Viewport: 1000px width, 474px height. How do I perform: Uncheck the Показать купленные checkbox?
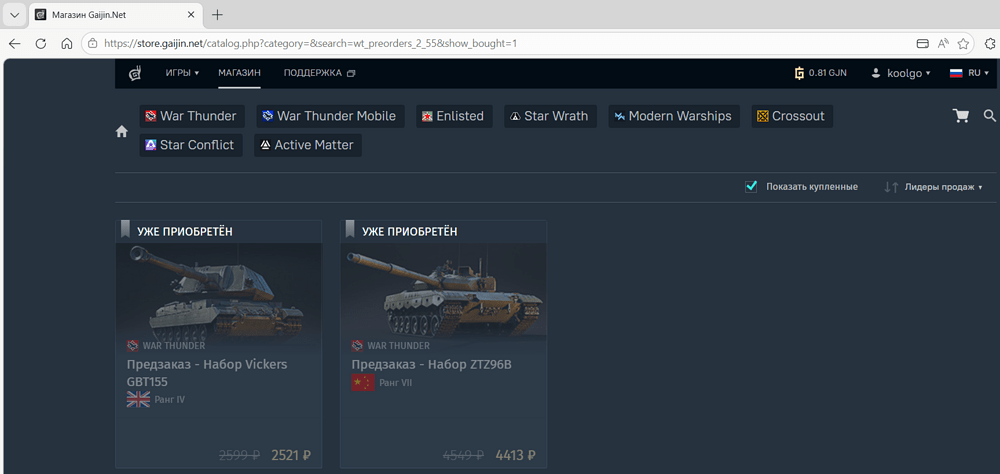[751, 187]
